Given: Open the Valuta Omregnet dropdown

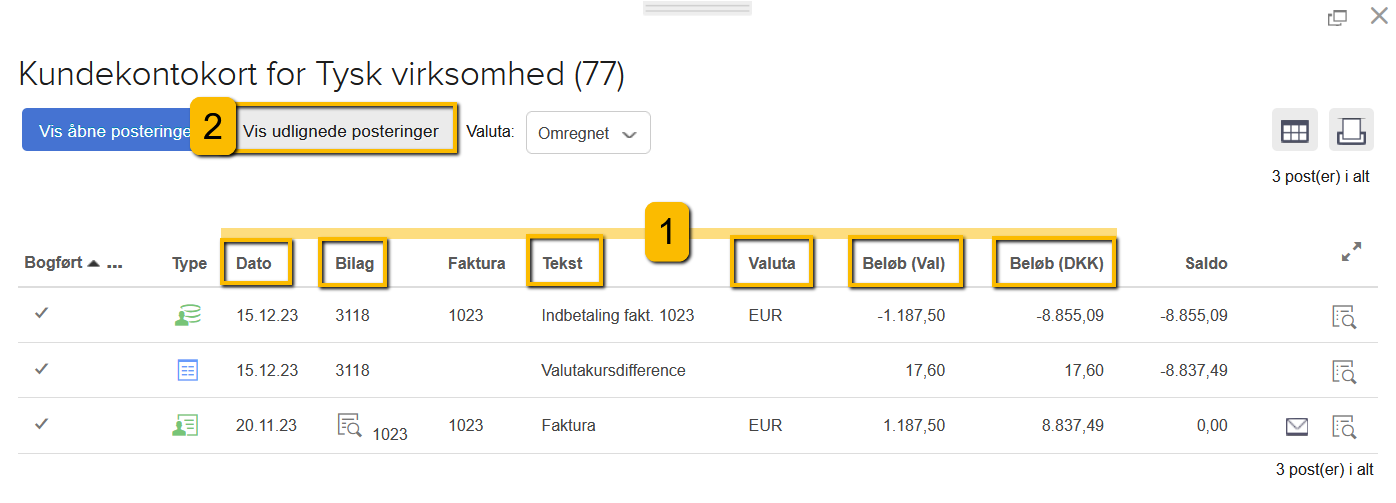Looking at the screenshot, I should [x=587, y=133].
